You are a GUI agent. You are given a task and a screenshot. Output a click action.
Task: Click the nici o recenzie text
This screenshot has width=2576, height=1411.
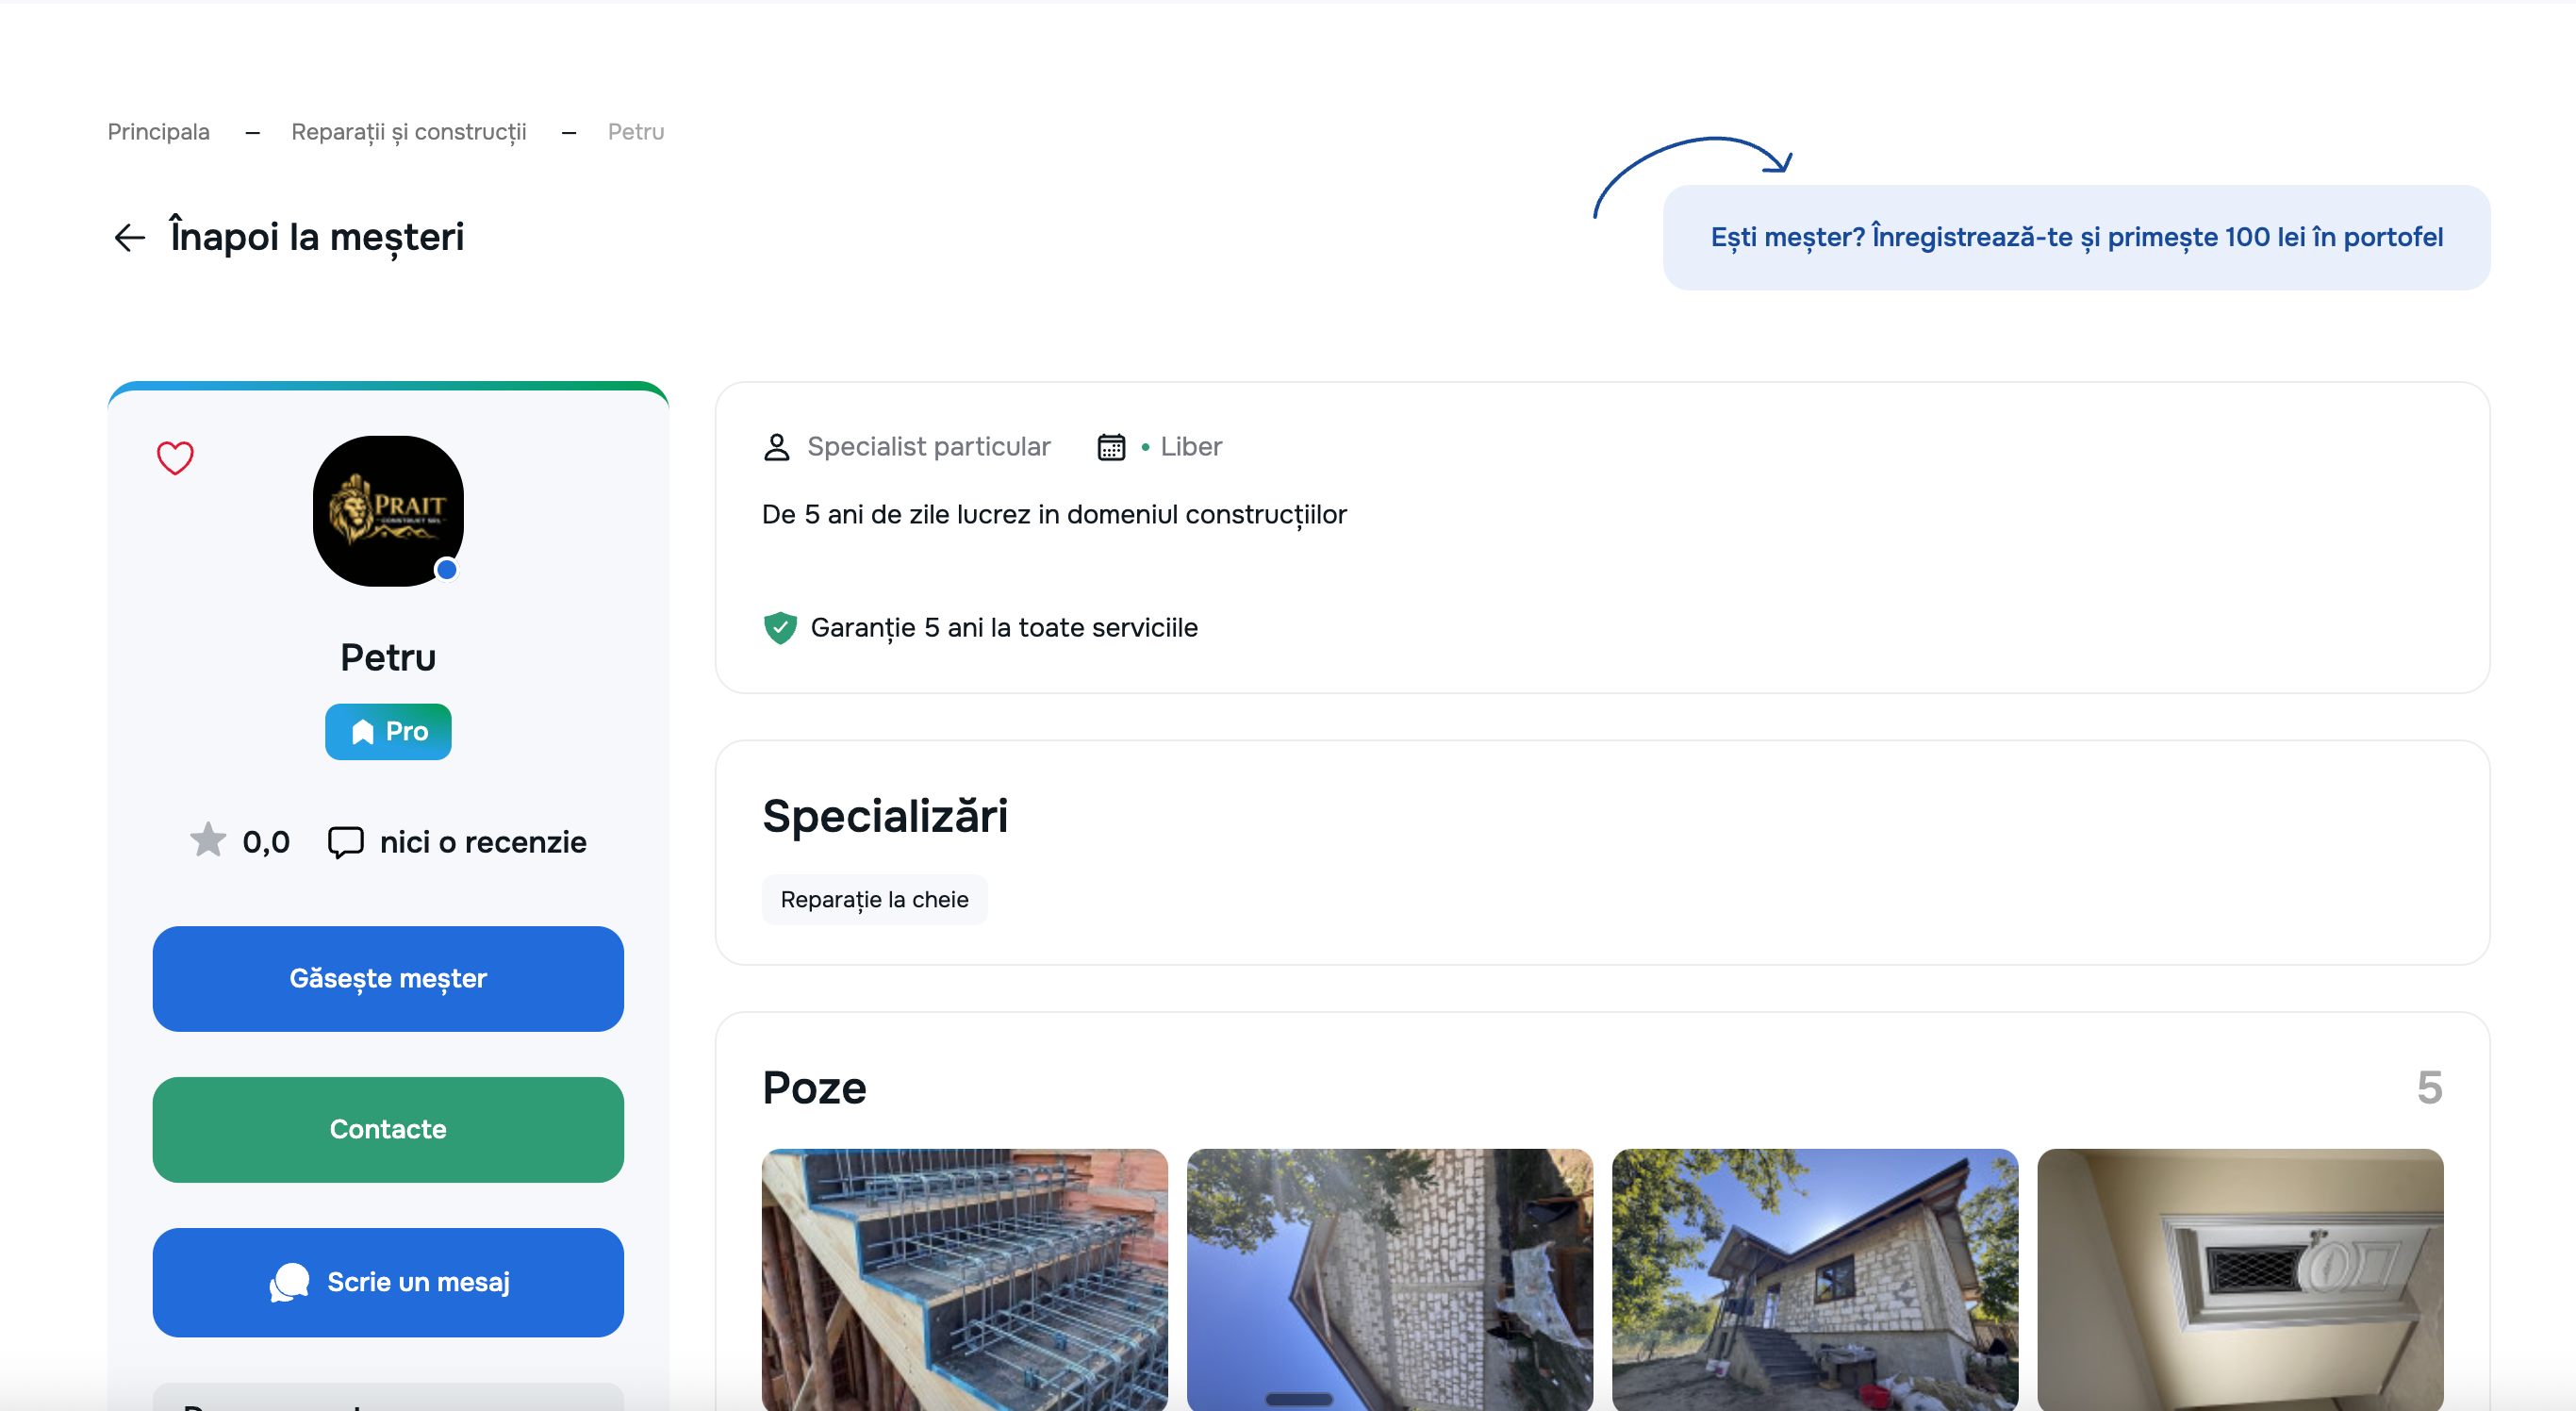click(483, 842)
